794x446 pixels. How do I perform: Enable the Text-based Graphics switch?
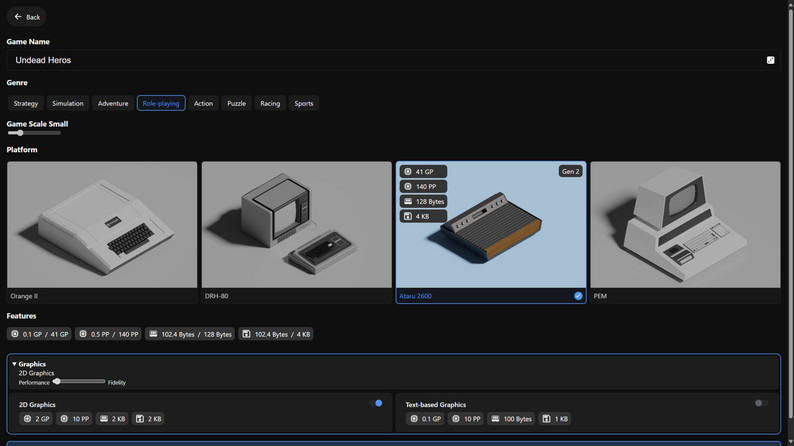[x=761, y=403]
